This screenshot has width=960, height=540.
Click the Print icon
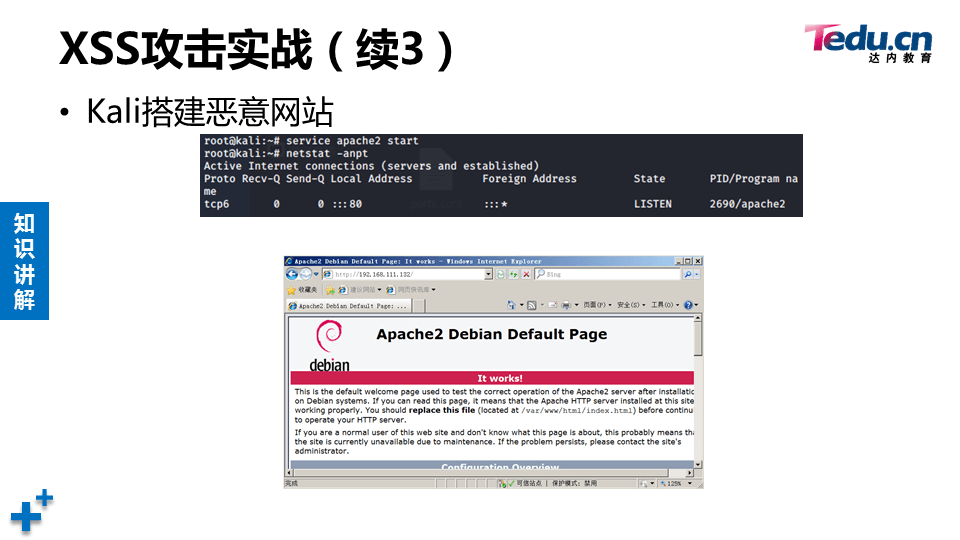tap(566, 305)
